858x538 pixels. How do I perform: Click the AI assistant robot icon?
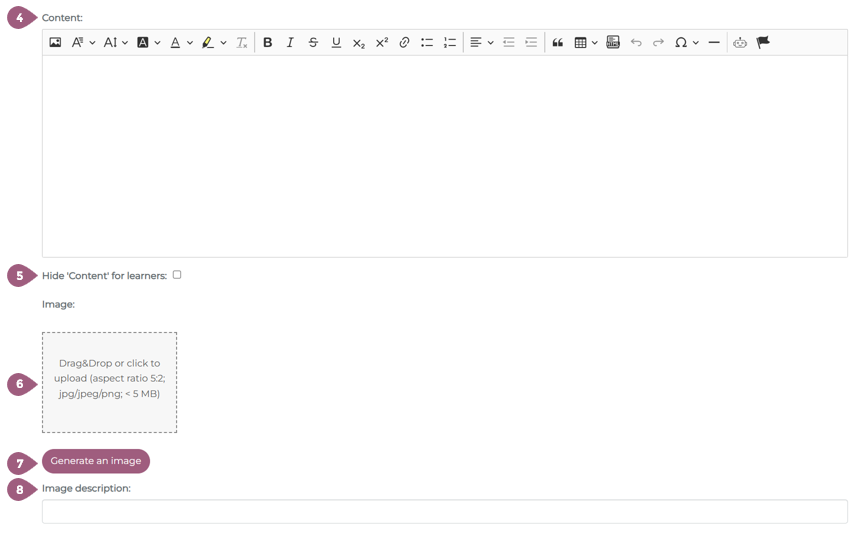pyautogui.click(x=740, y=43)
